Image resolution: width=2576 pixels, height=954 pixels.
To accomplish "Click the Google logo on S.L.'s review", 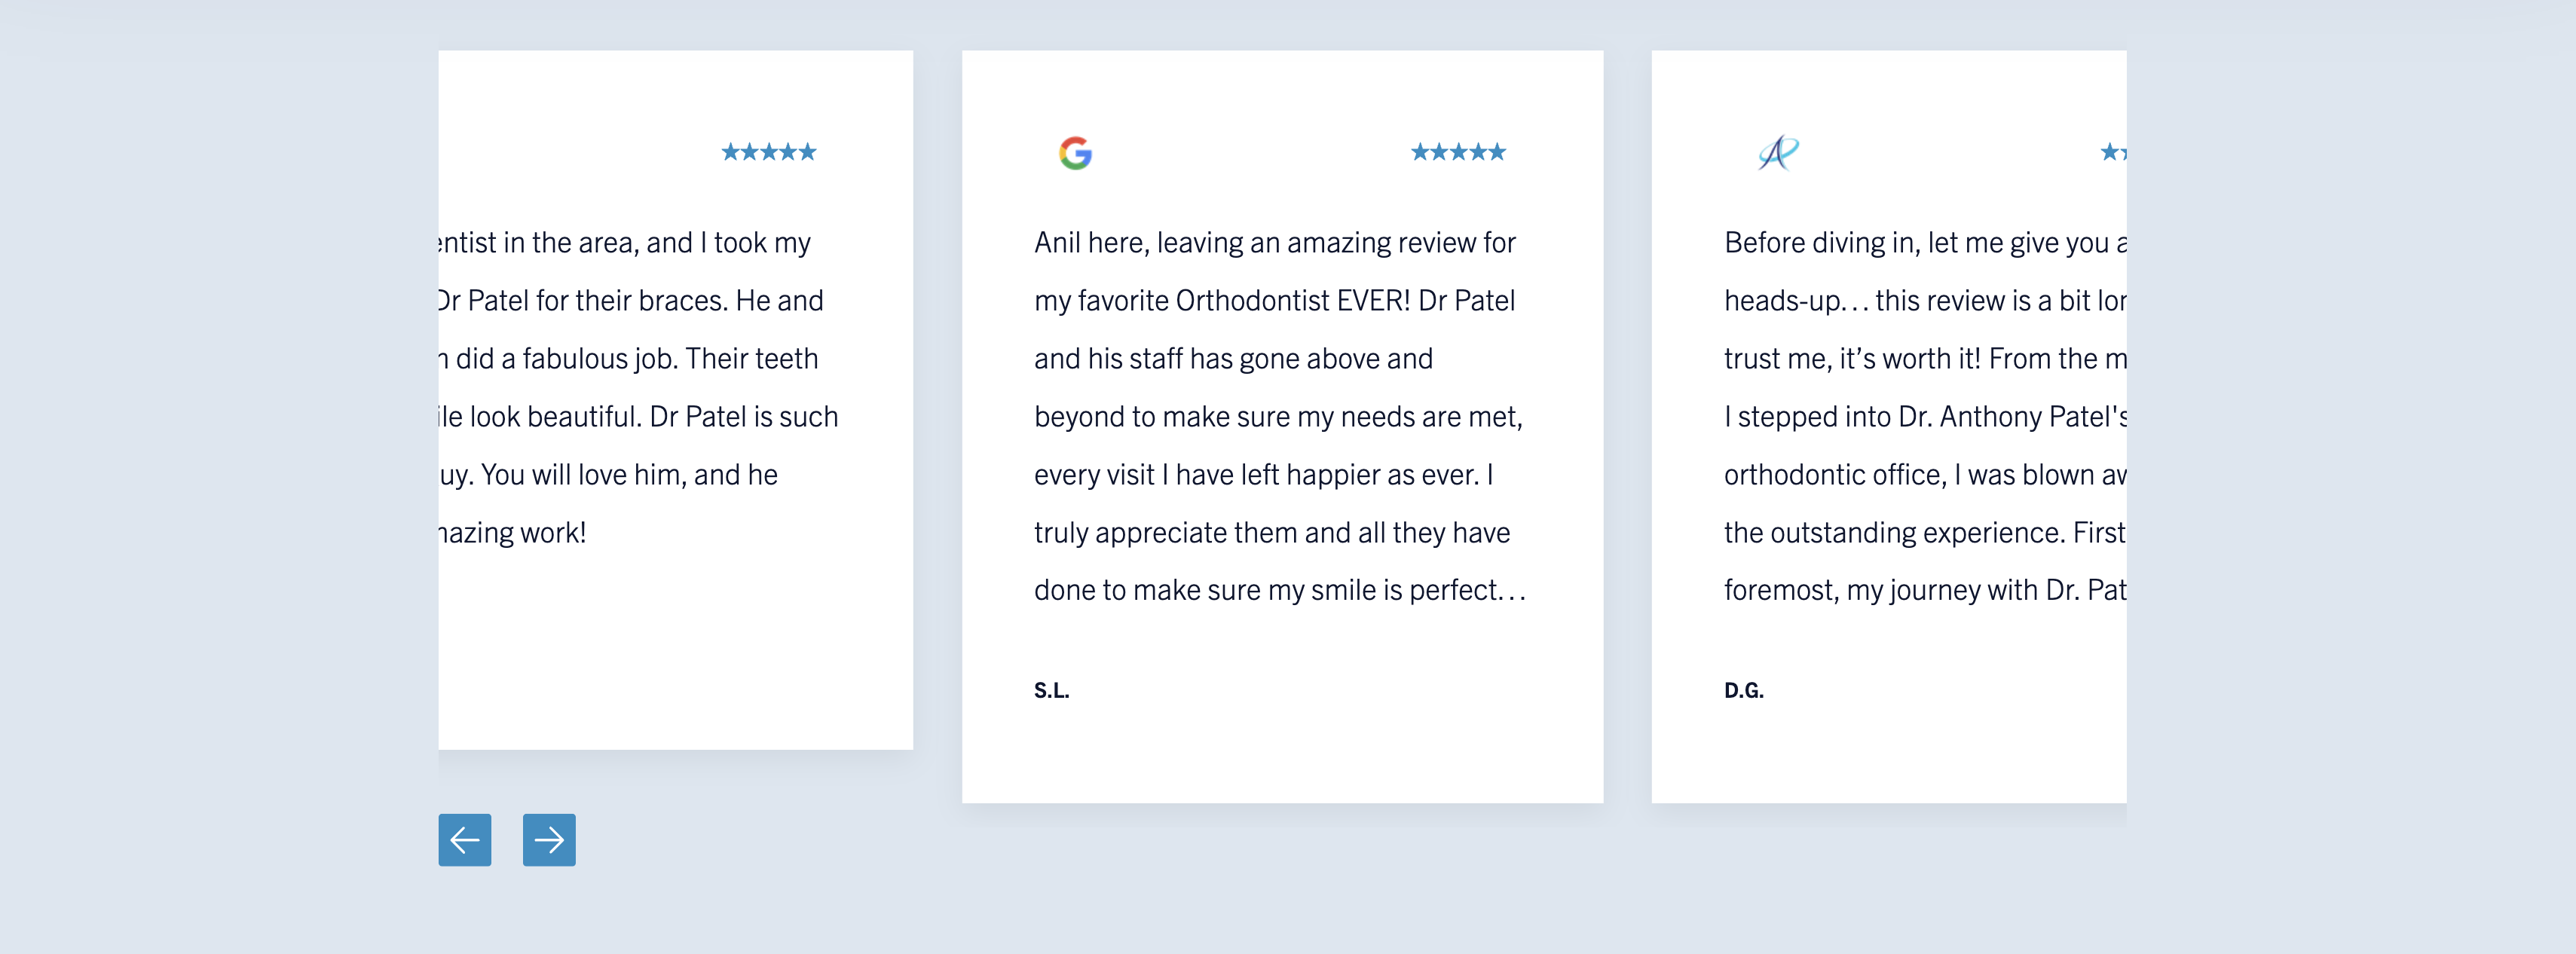I will 1075,153.
